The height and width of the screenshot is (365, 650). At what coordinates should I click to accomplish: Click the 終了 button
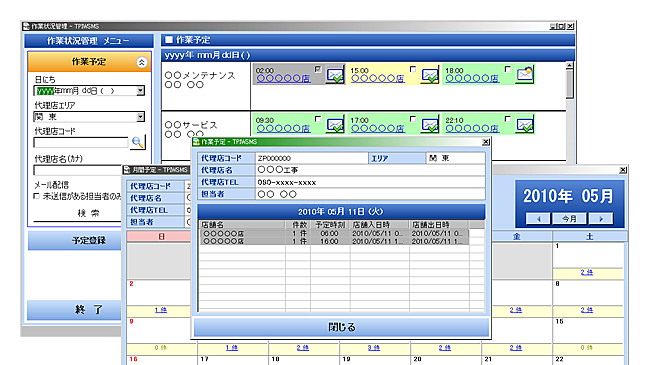click(75, 309)
